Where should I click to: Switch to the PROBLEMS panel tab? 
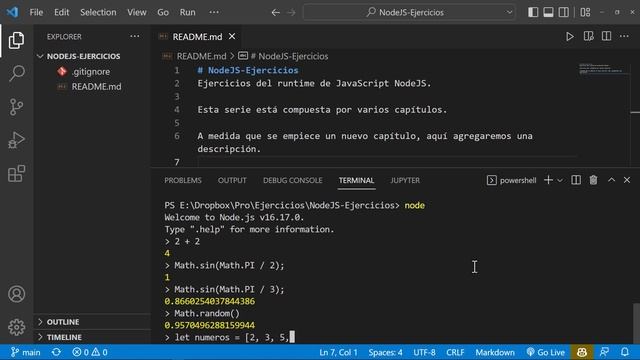183,180
